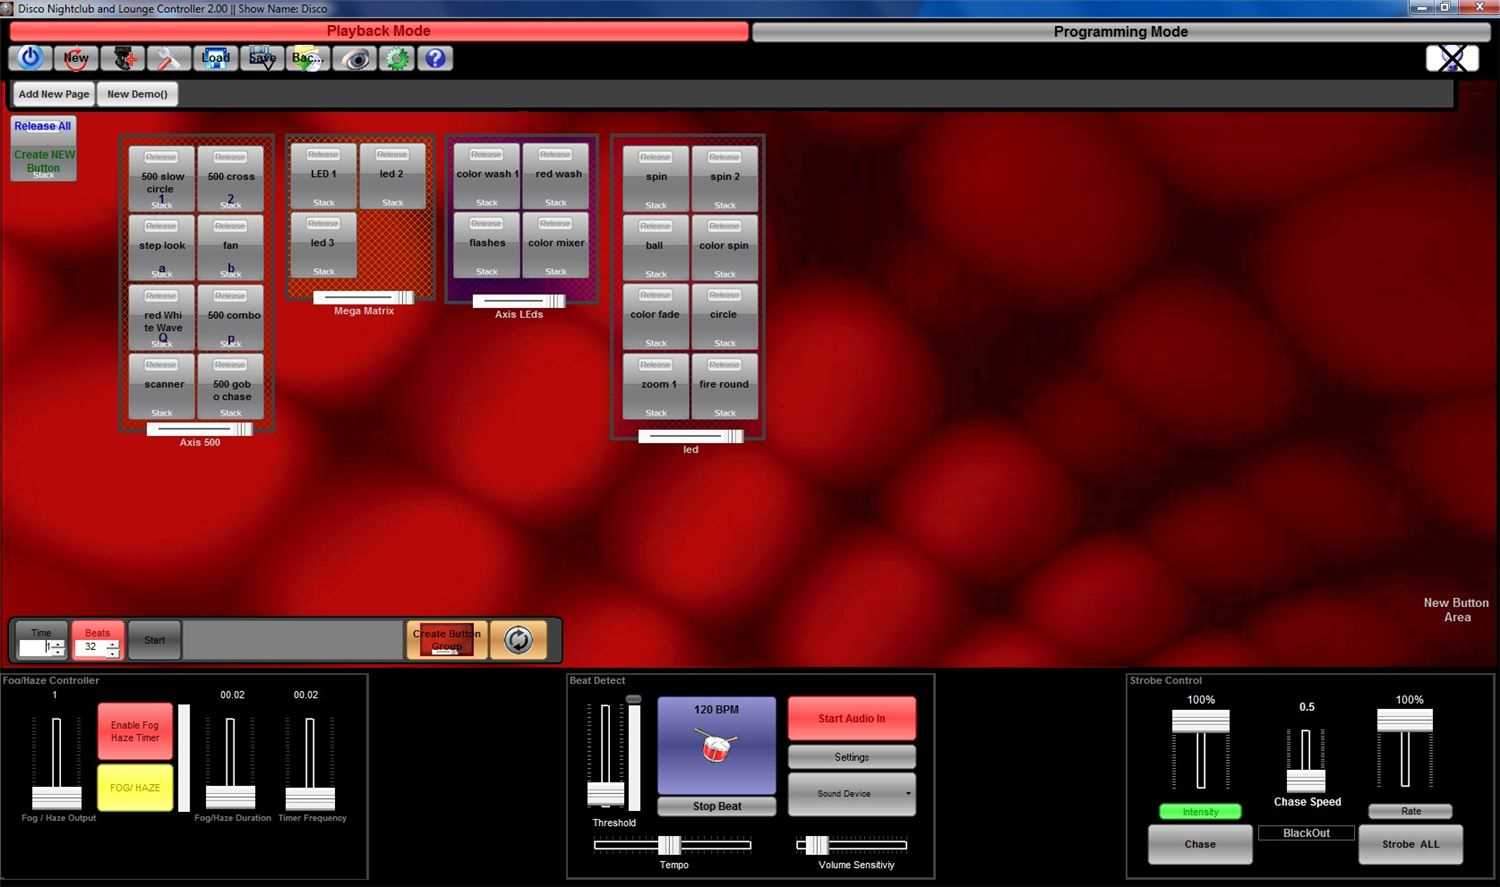Toggle the yellow FOG/HAZE output button
Screen dimensions: 1500x887
point(134,787)
